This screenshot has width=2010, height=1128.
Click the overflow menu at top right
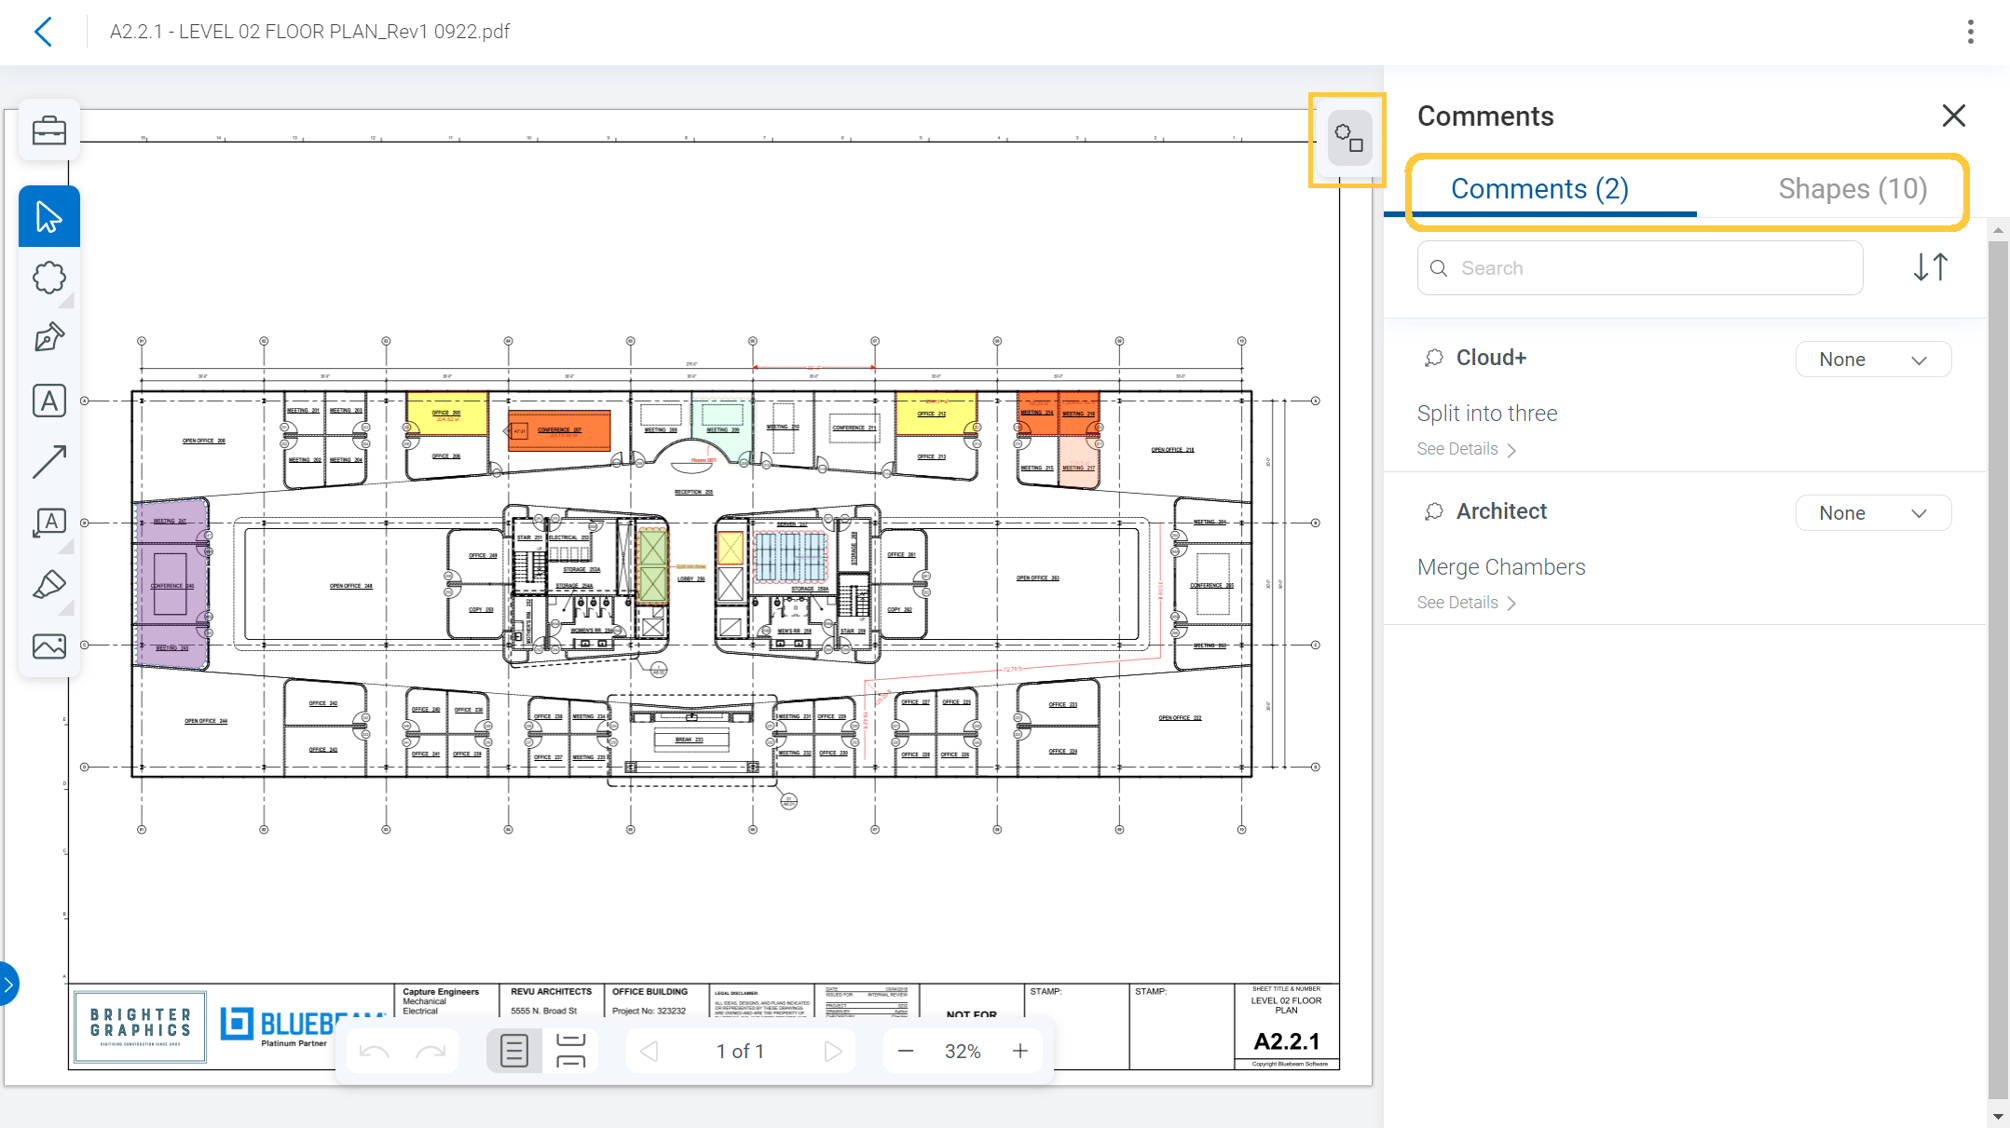point(1969,31)
